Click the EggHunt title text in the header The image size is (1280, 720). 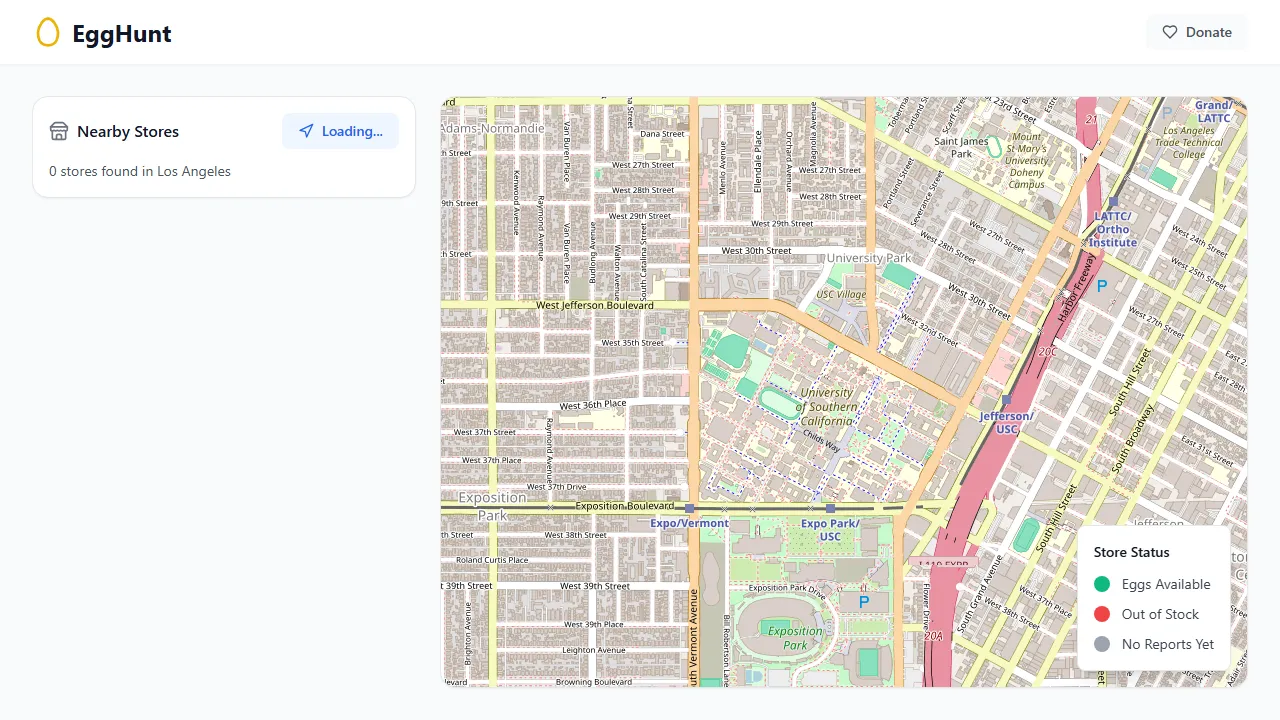pyautogui.click(x=121, y=32)
